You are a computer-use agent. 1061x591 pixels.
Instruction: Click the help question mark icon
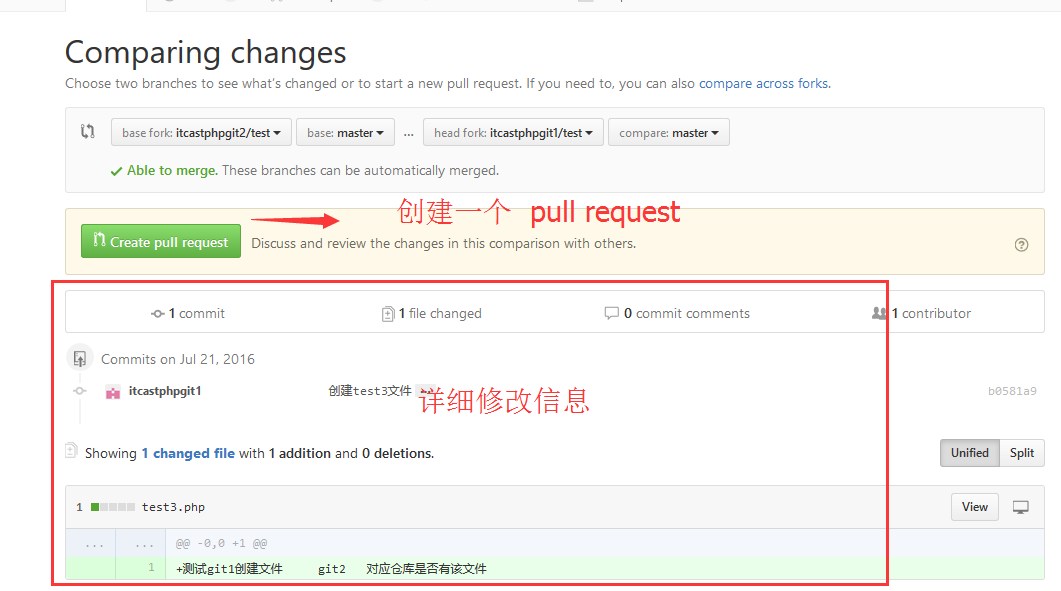(x=1022, y=245)
